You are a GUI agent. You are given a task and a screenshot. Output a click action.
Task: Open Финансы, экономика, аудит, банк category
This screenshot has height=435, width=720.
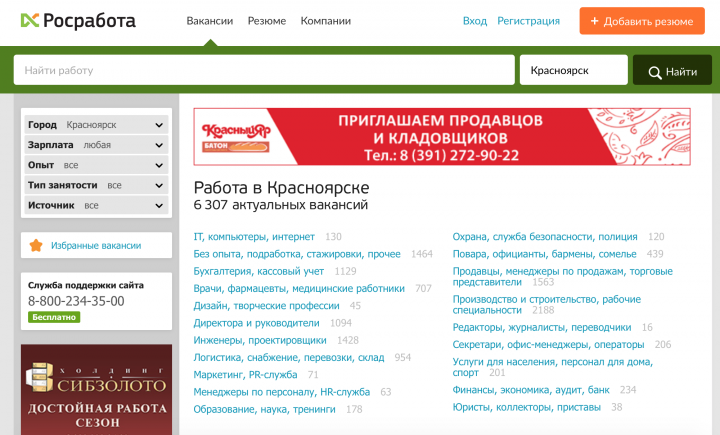531,390
